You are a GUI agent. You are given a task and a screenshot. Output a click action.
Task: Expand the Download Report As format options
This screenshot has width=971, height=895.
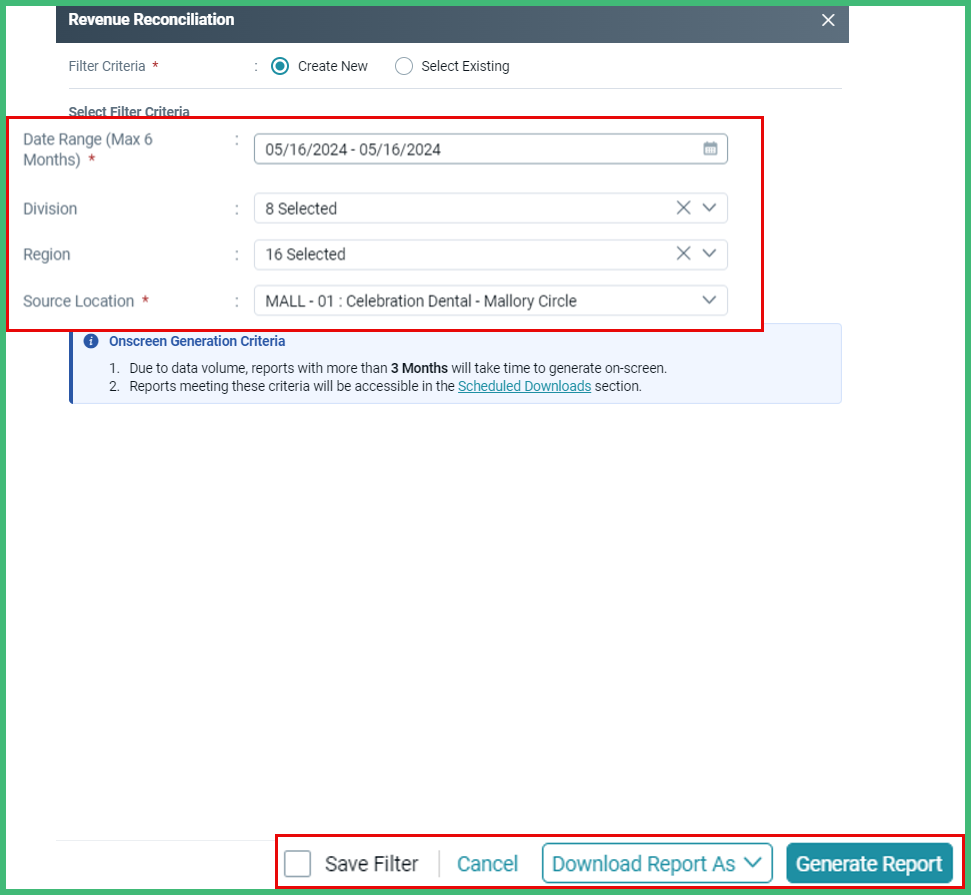tap(752, 862)
